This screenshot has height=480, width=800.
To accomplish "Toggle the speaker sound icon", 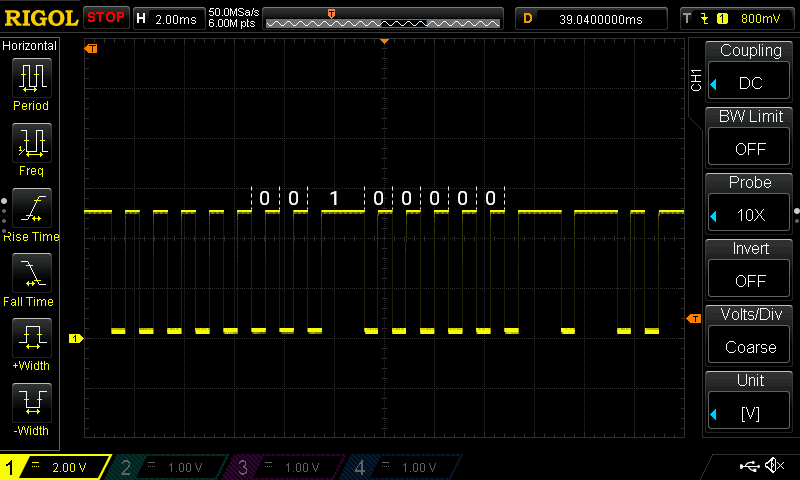I will point(774,466).
